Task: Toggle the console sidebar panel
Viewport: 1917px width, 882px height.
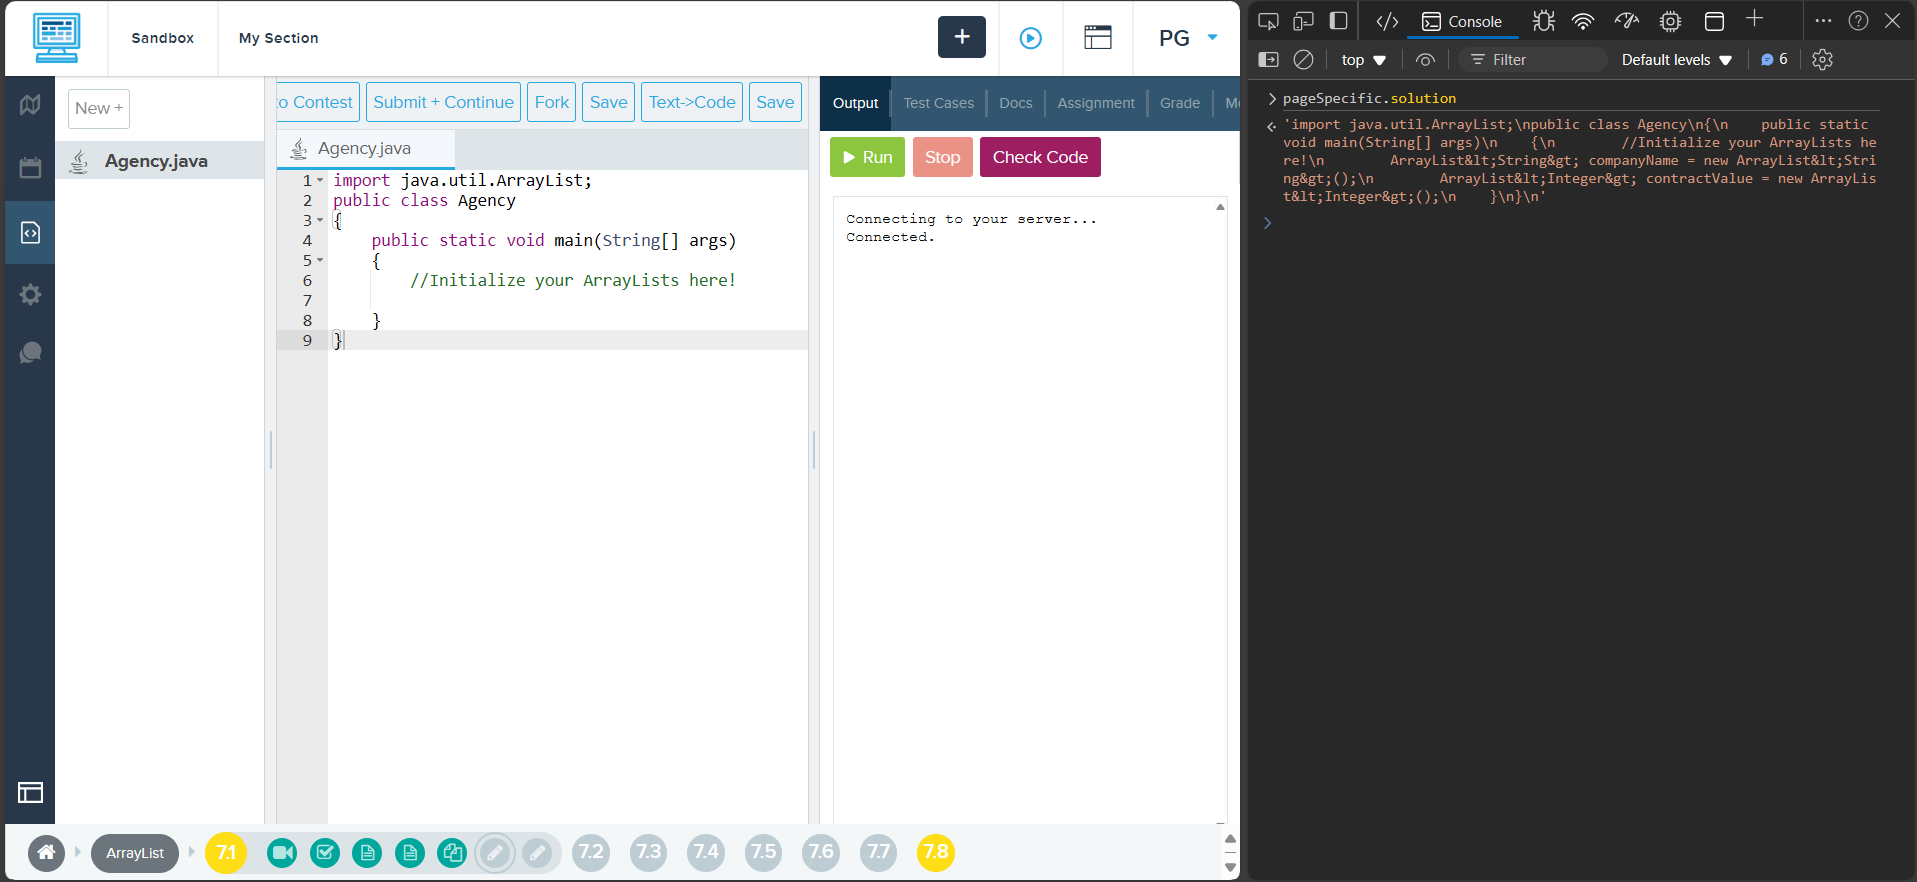Action: [x=1268, y=60]
